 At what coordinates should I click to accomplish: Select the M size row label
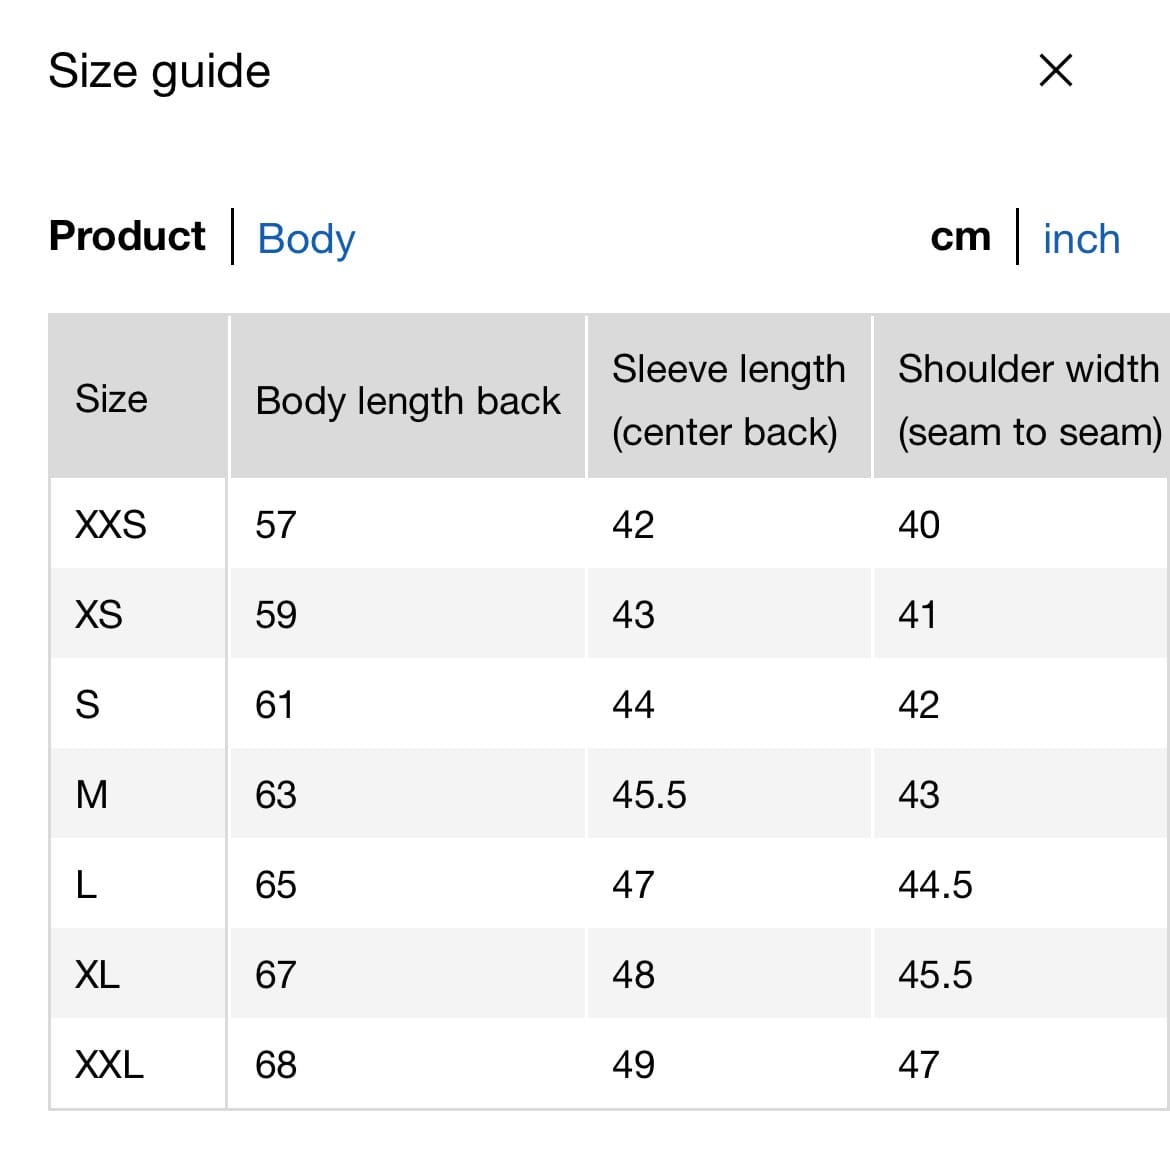92,795
